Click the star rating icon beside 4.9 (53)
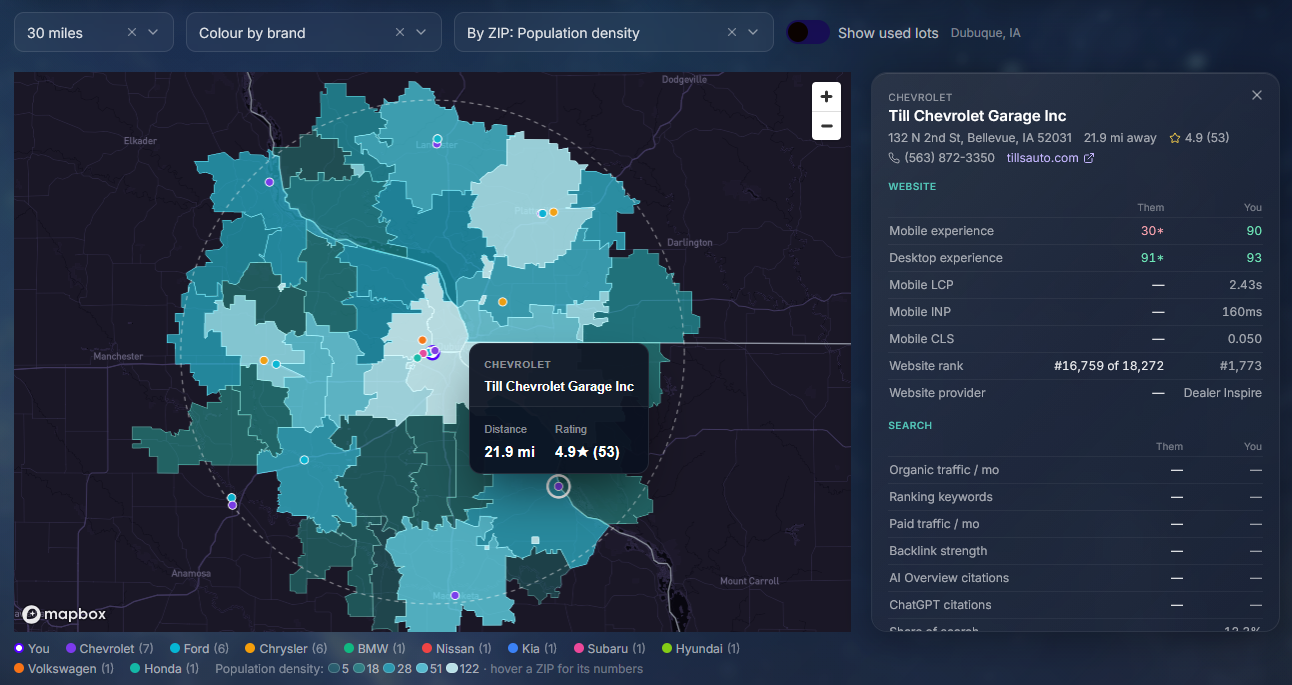 point(1175,138)
